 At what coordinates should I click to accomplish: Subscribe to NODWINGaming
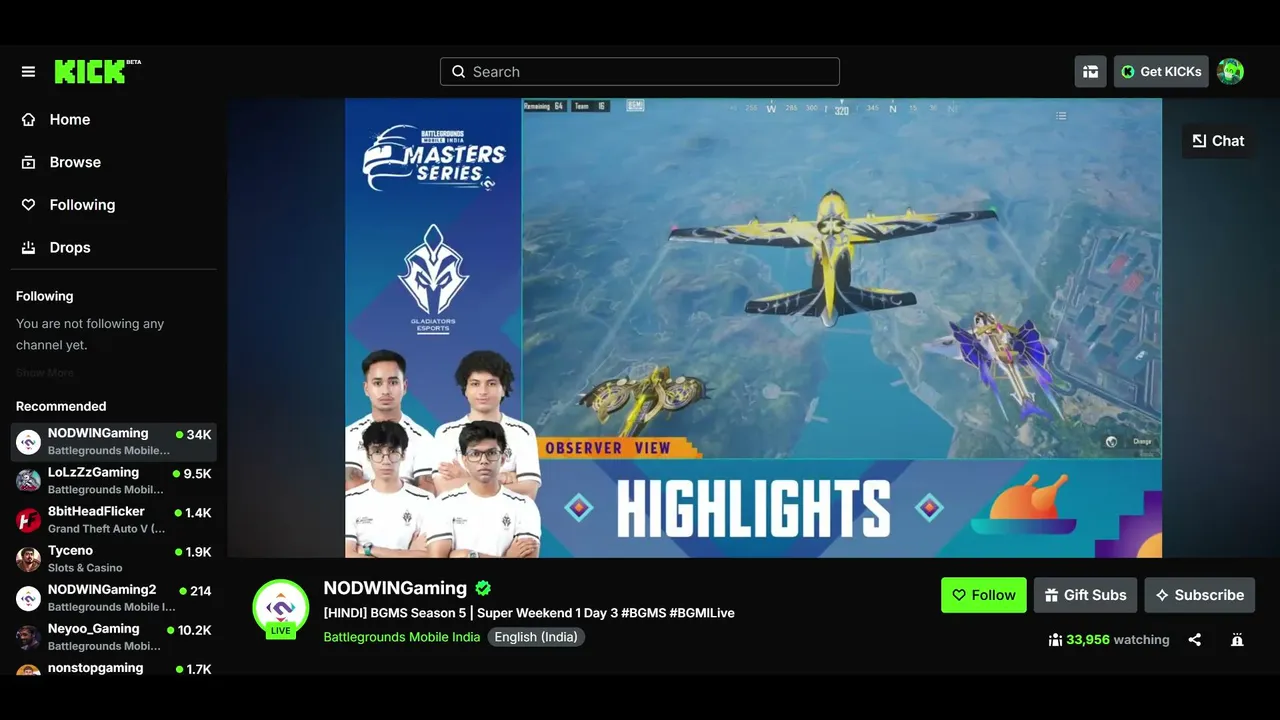[x=1199, y=595]
